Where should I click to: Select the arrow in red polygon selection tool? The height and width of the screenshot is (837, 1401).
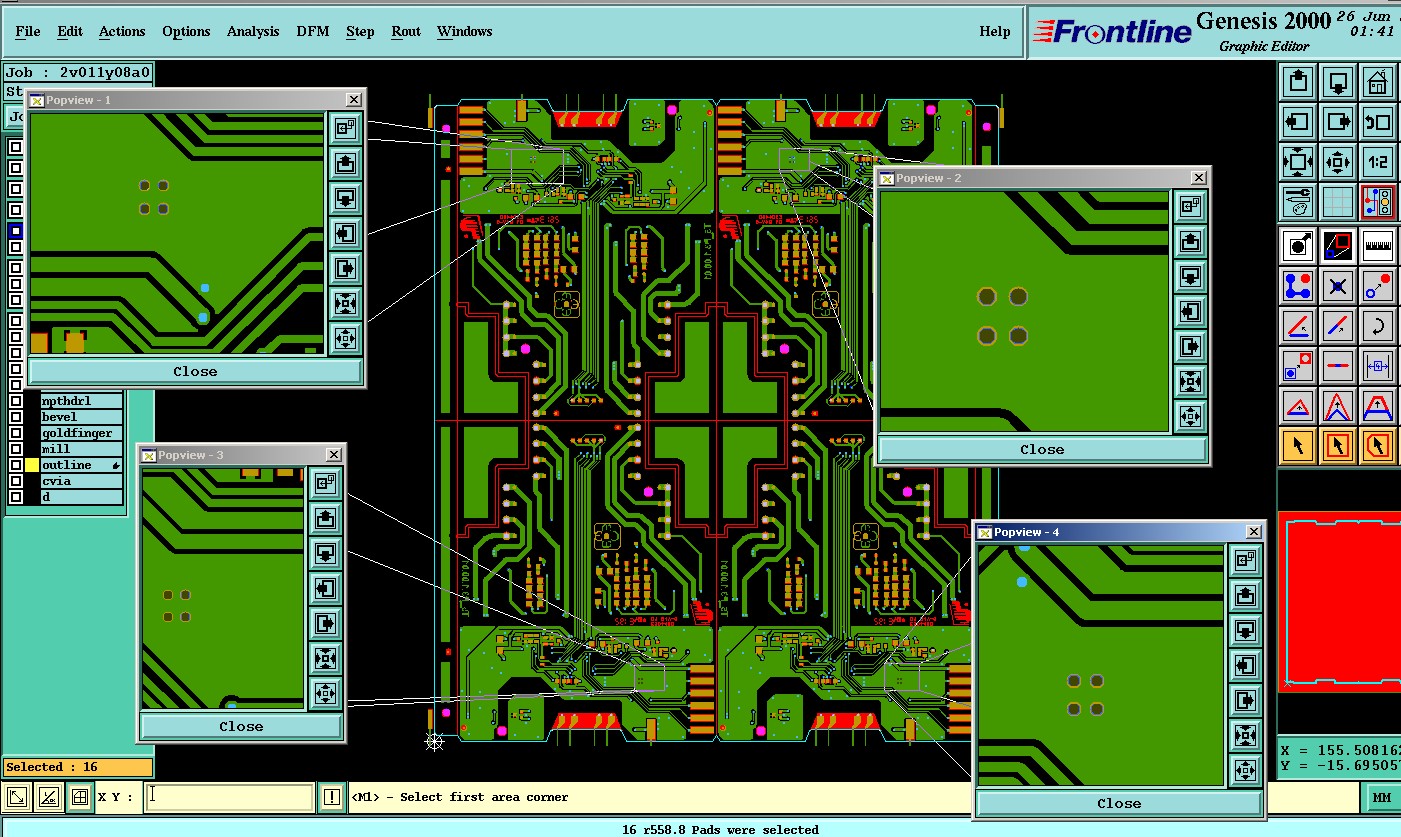point(1378,445)
